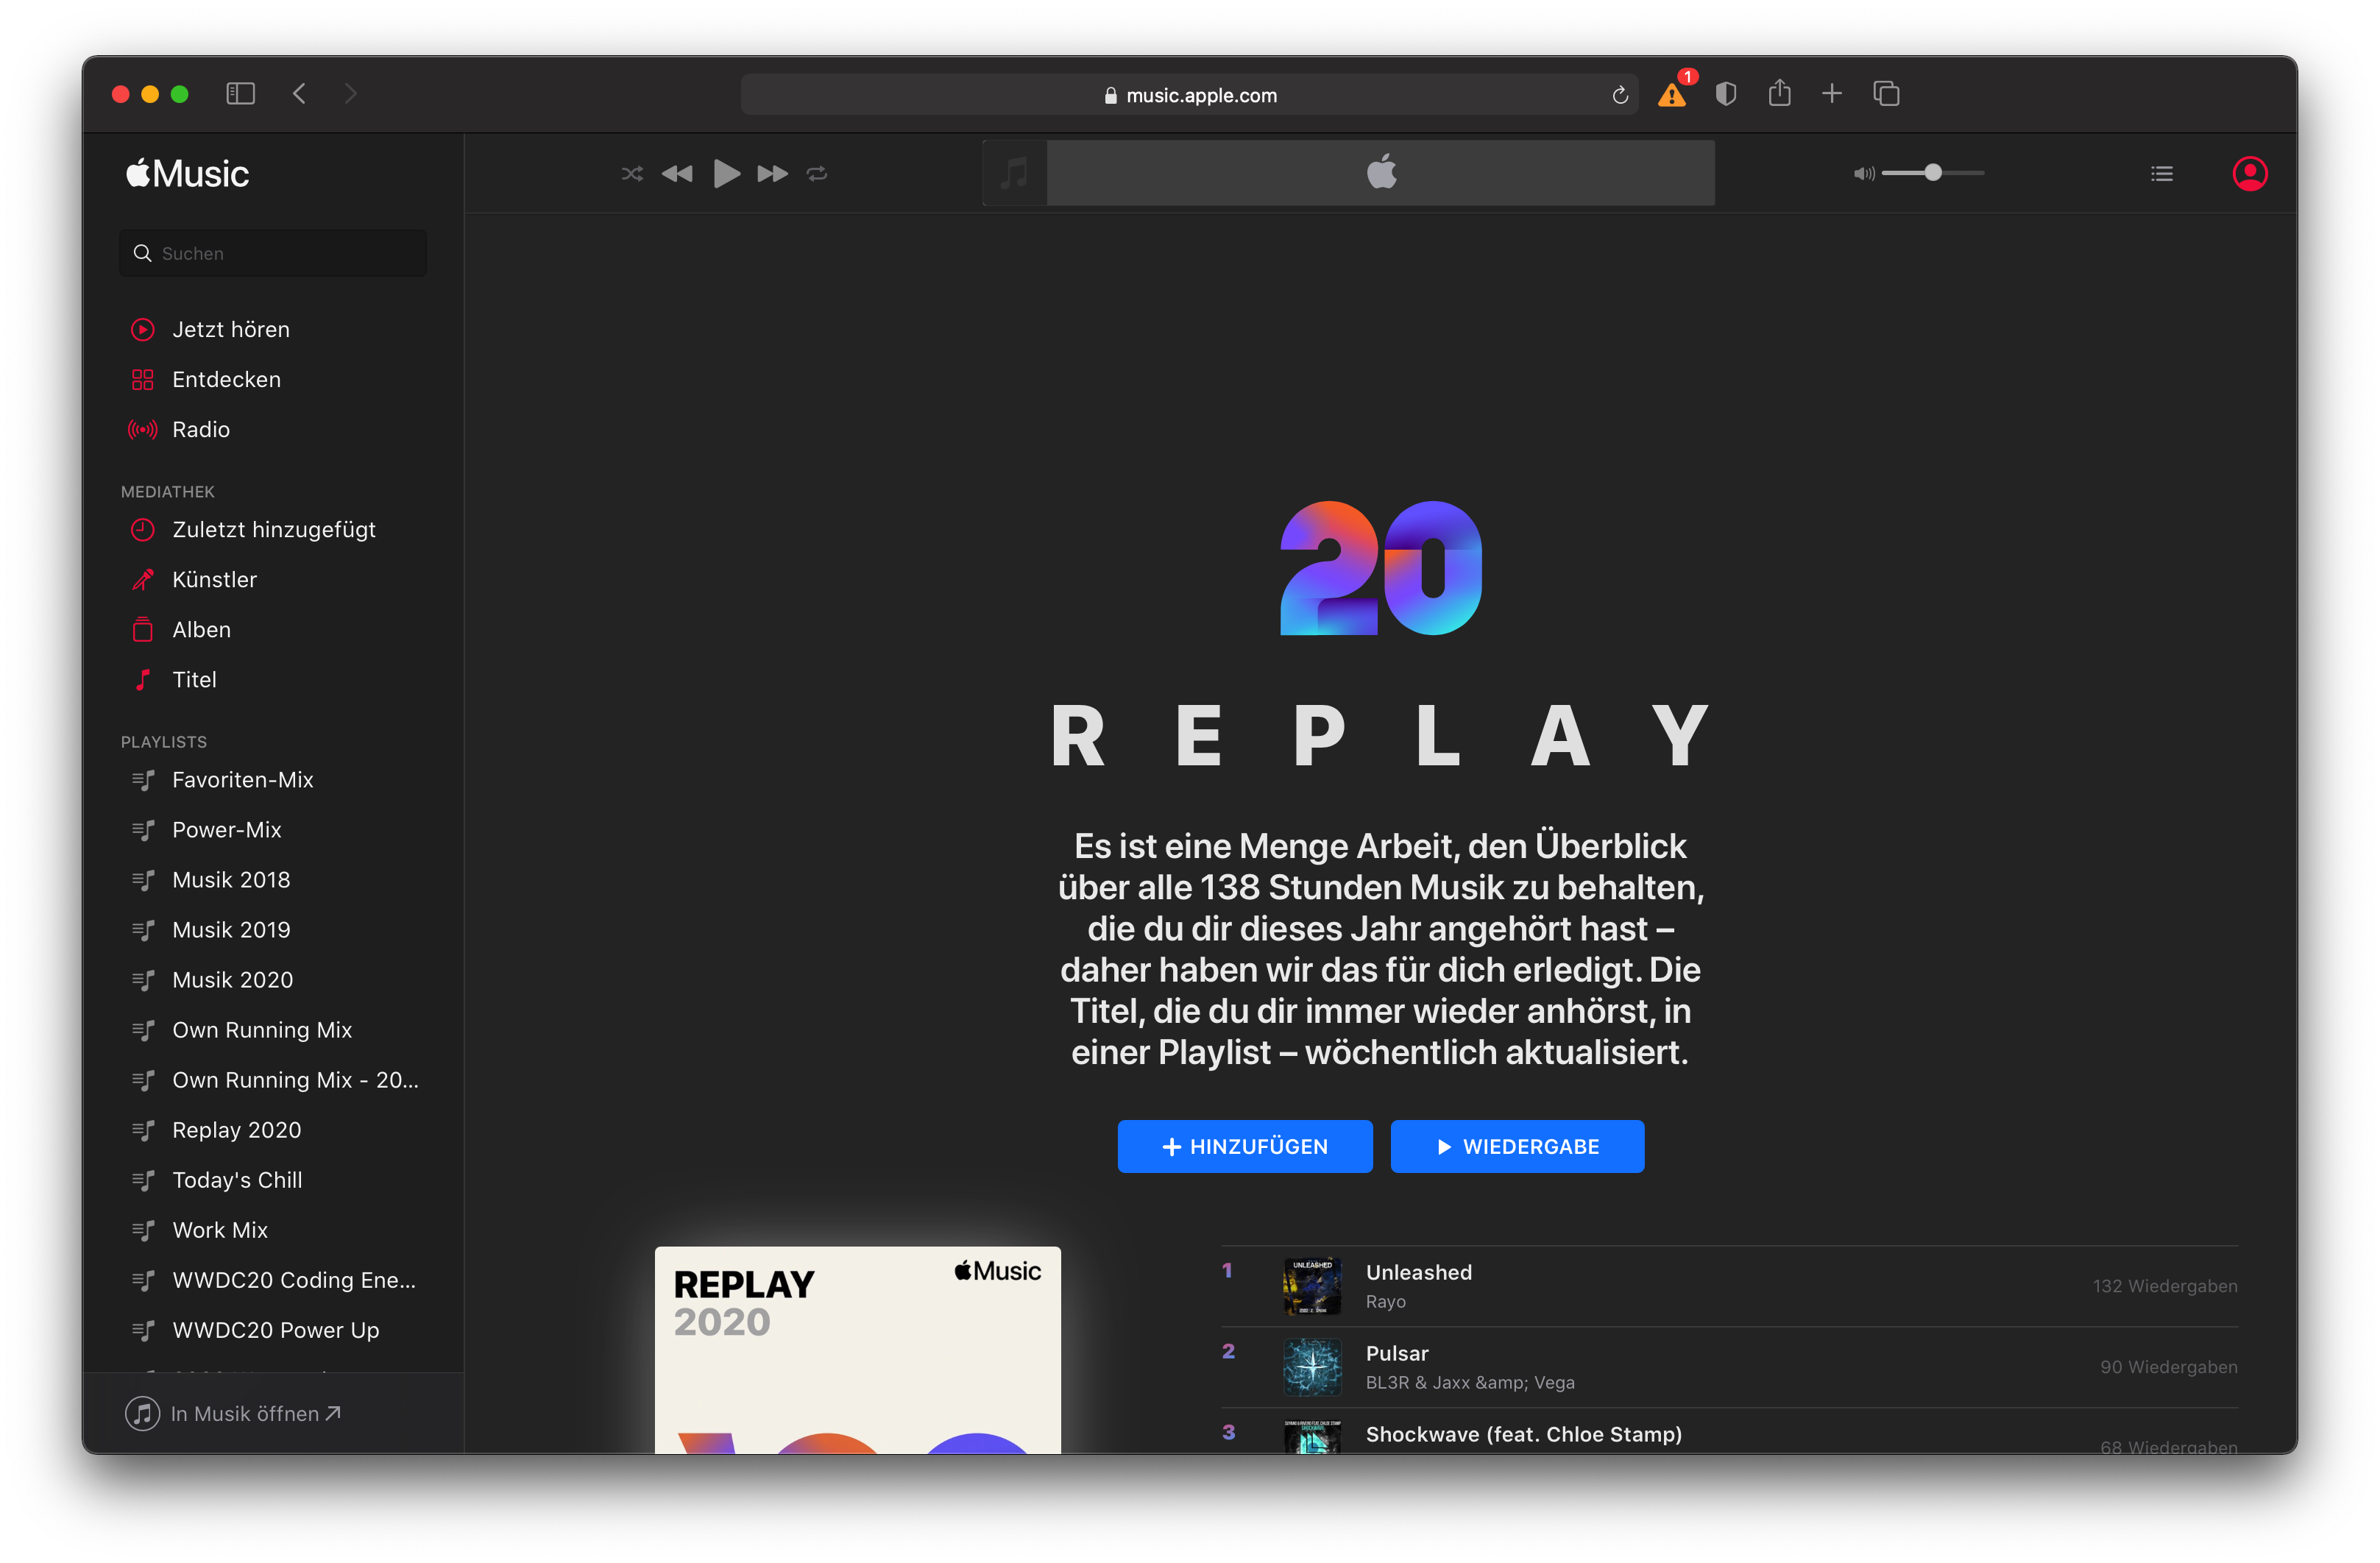2380x1563 pixels.
Task: Toggle shuffle playback
Action: 632,174
